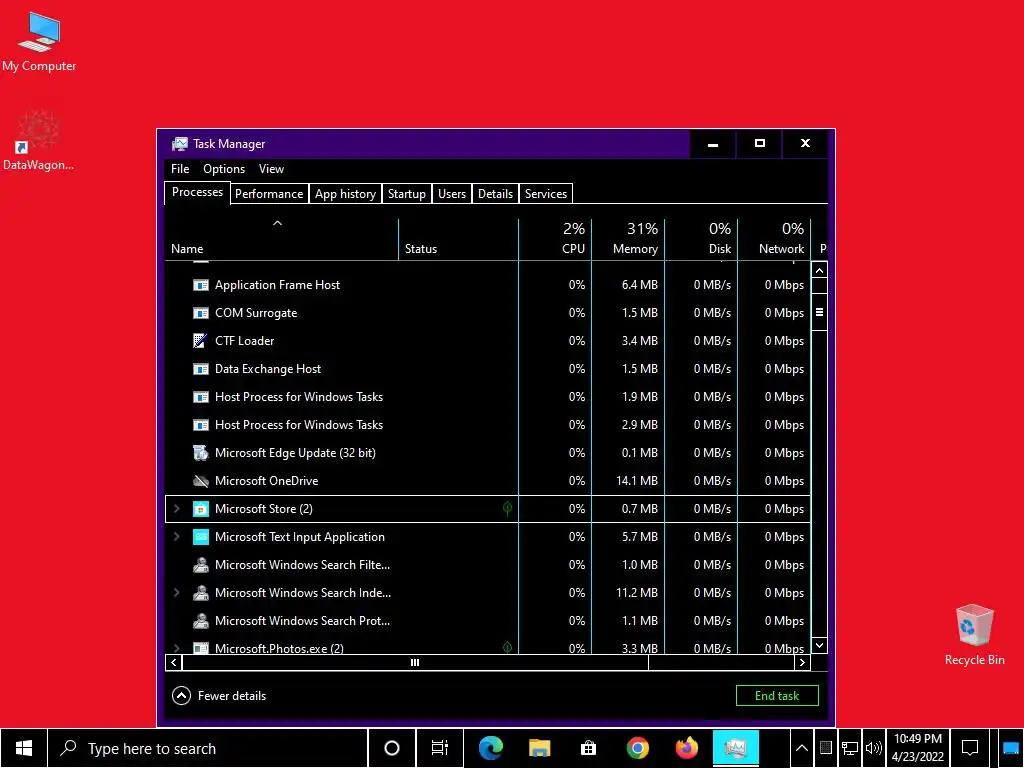Select the first Host Process for Windows Tasks, 1.9 MB
The height and width of the screenshot is (768, 1024).
488,397
